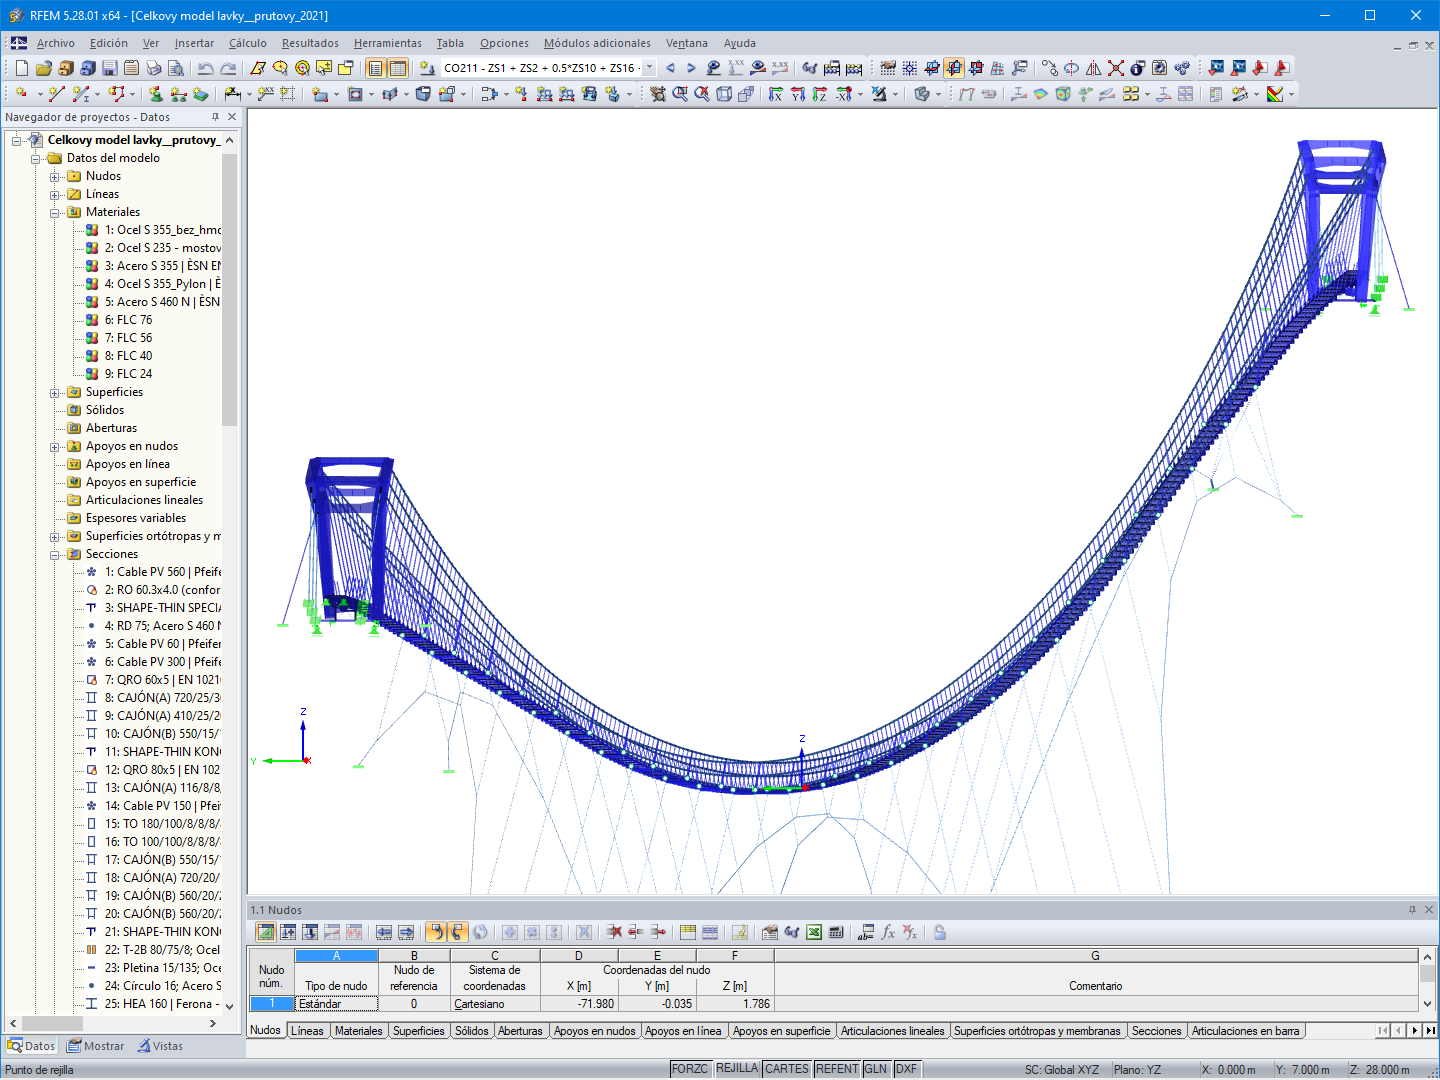
Task: Undo the last action in the main toolbar
Action: (x=205, y=68)
